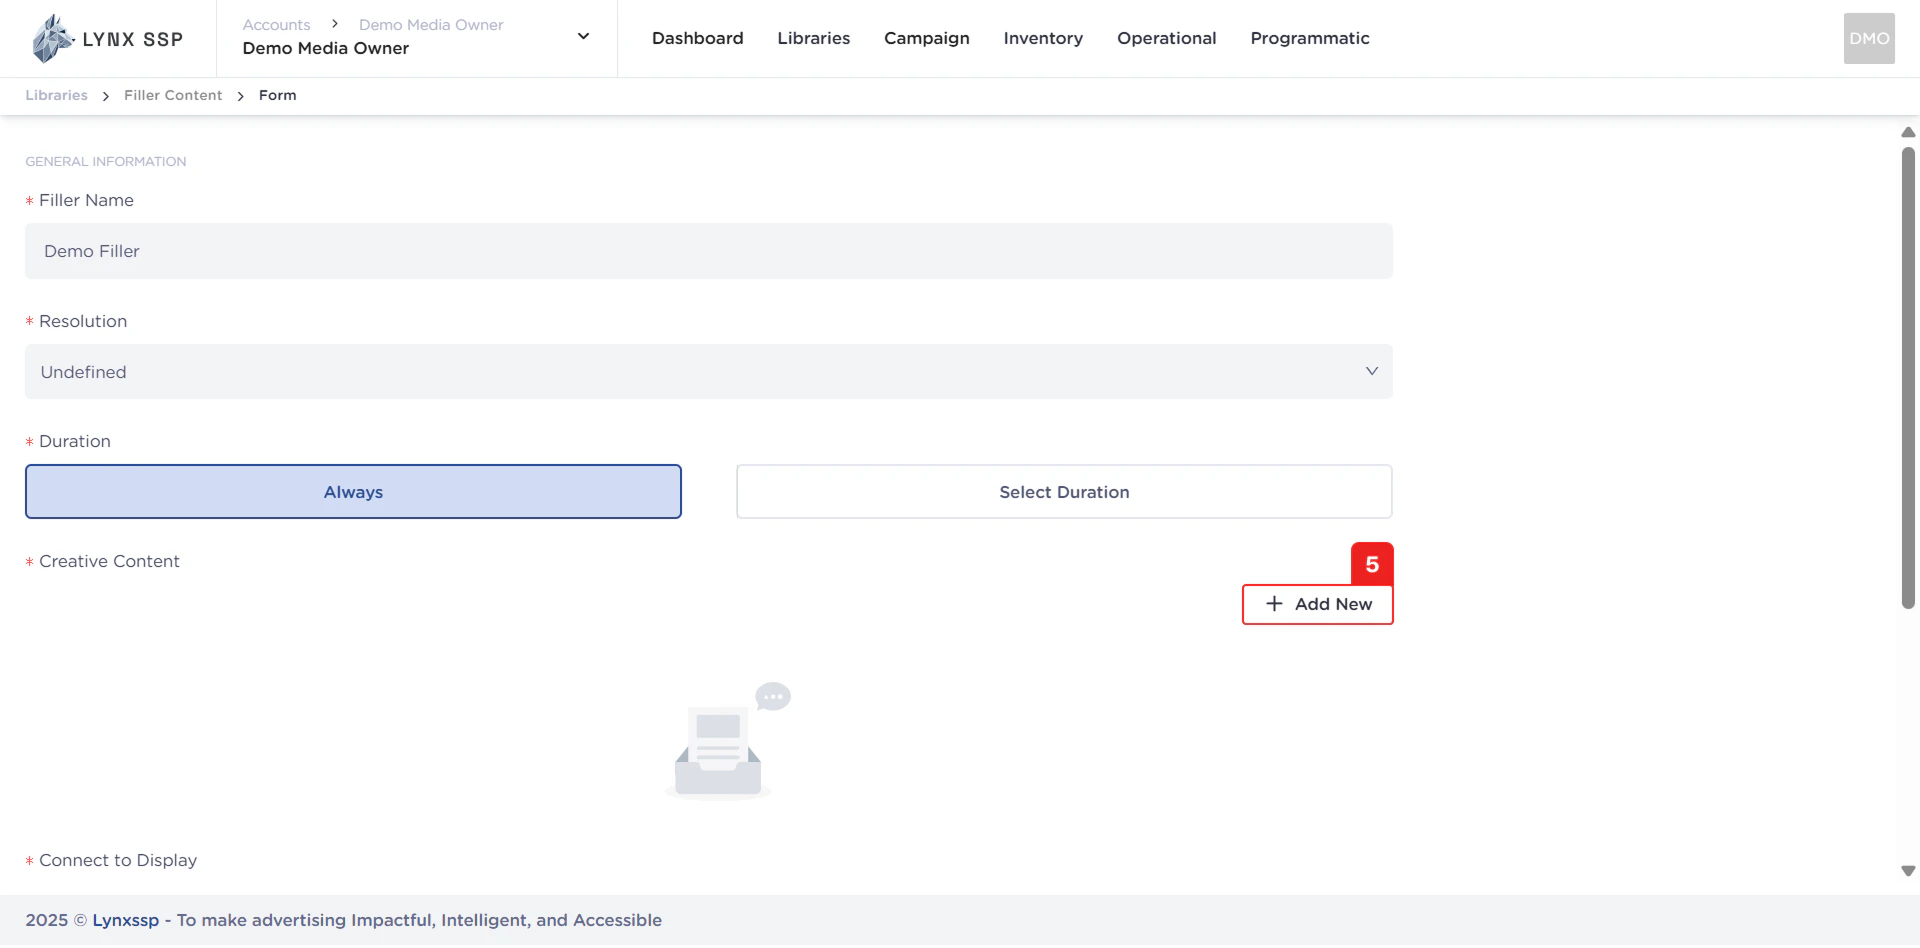The height and width of the screenshot is (948, 1920).
Task: Click the Demo Media Owner breadcrumb link
Action: coord(431,24)
